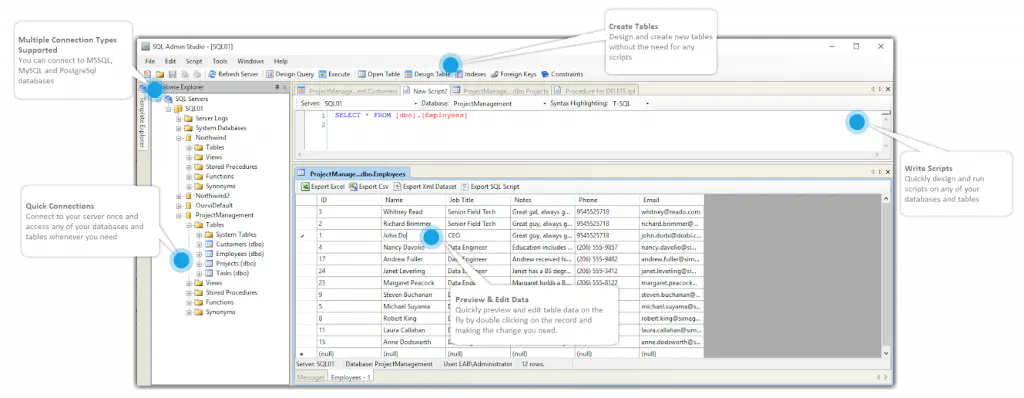
Task: Click the Email column header
Action: click(x=671, y=199)
